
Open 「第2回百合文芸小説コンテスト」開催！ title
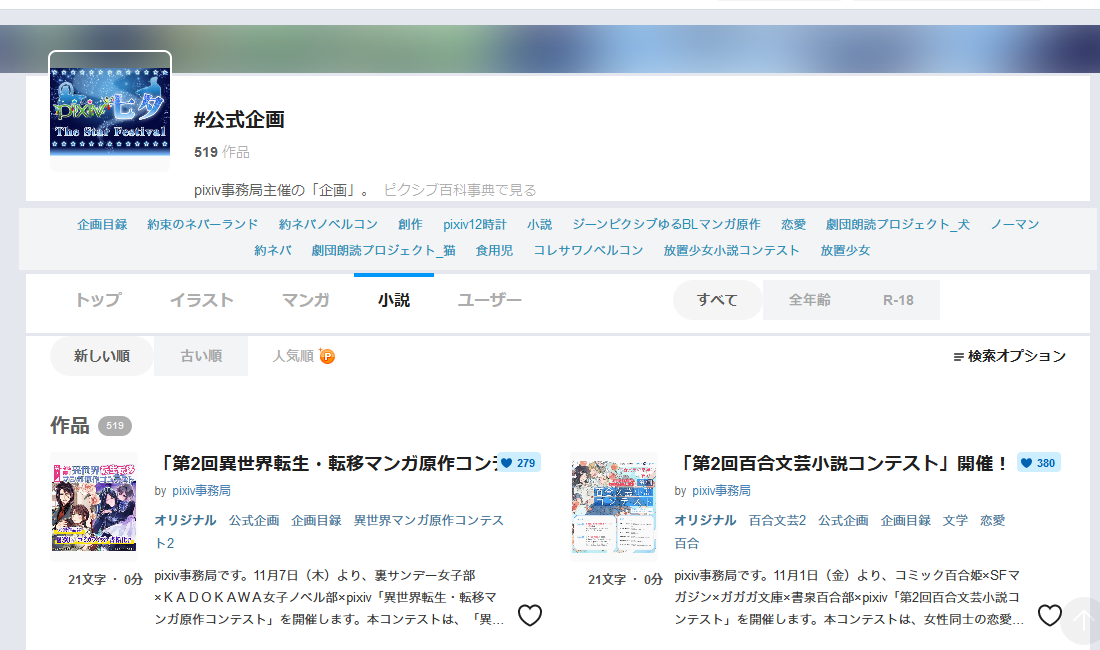(843, 463)
